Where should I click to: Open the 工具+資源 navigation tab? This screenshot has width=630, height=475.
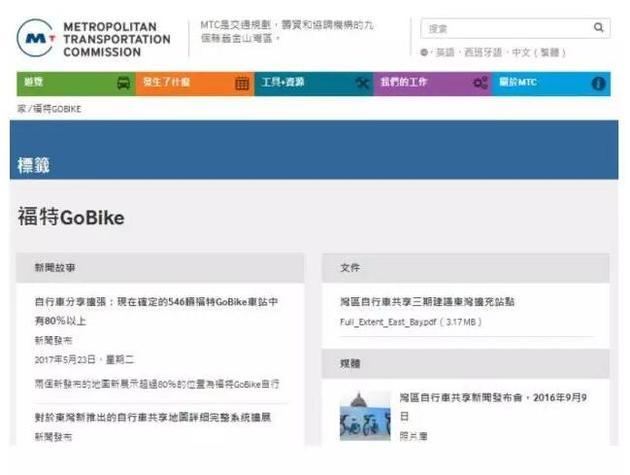[x=313, y=84]
